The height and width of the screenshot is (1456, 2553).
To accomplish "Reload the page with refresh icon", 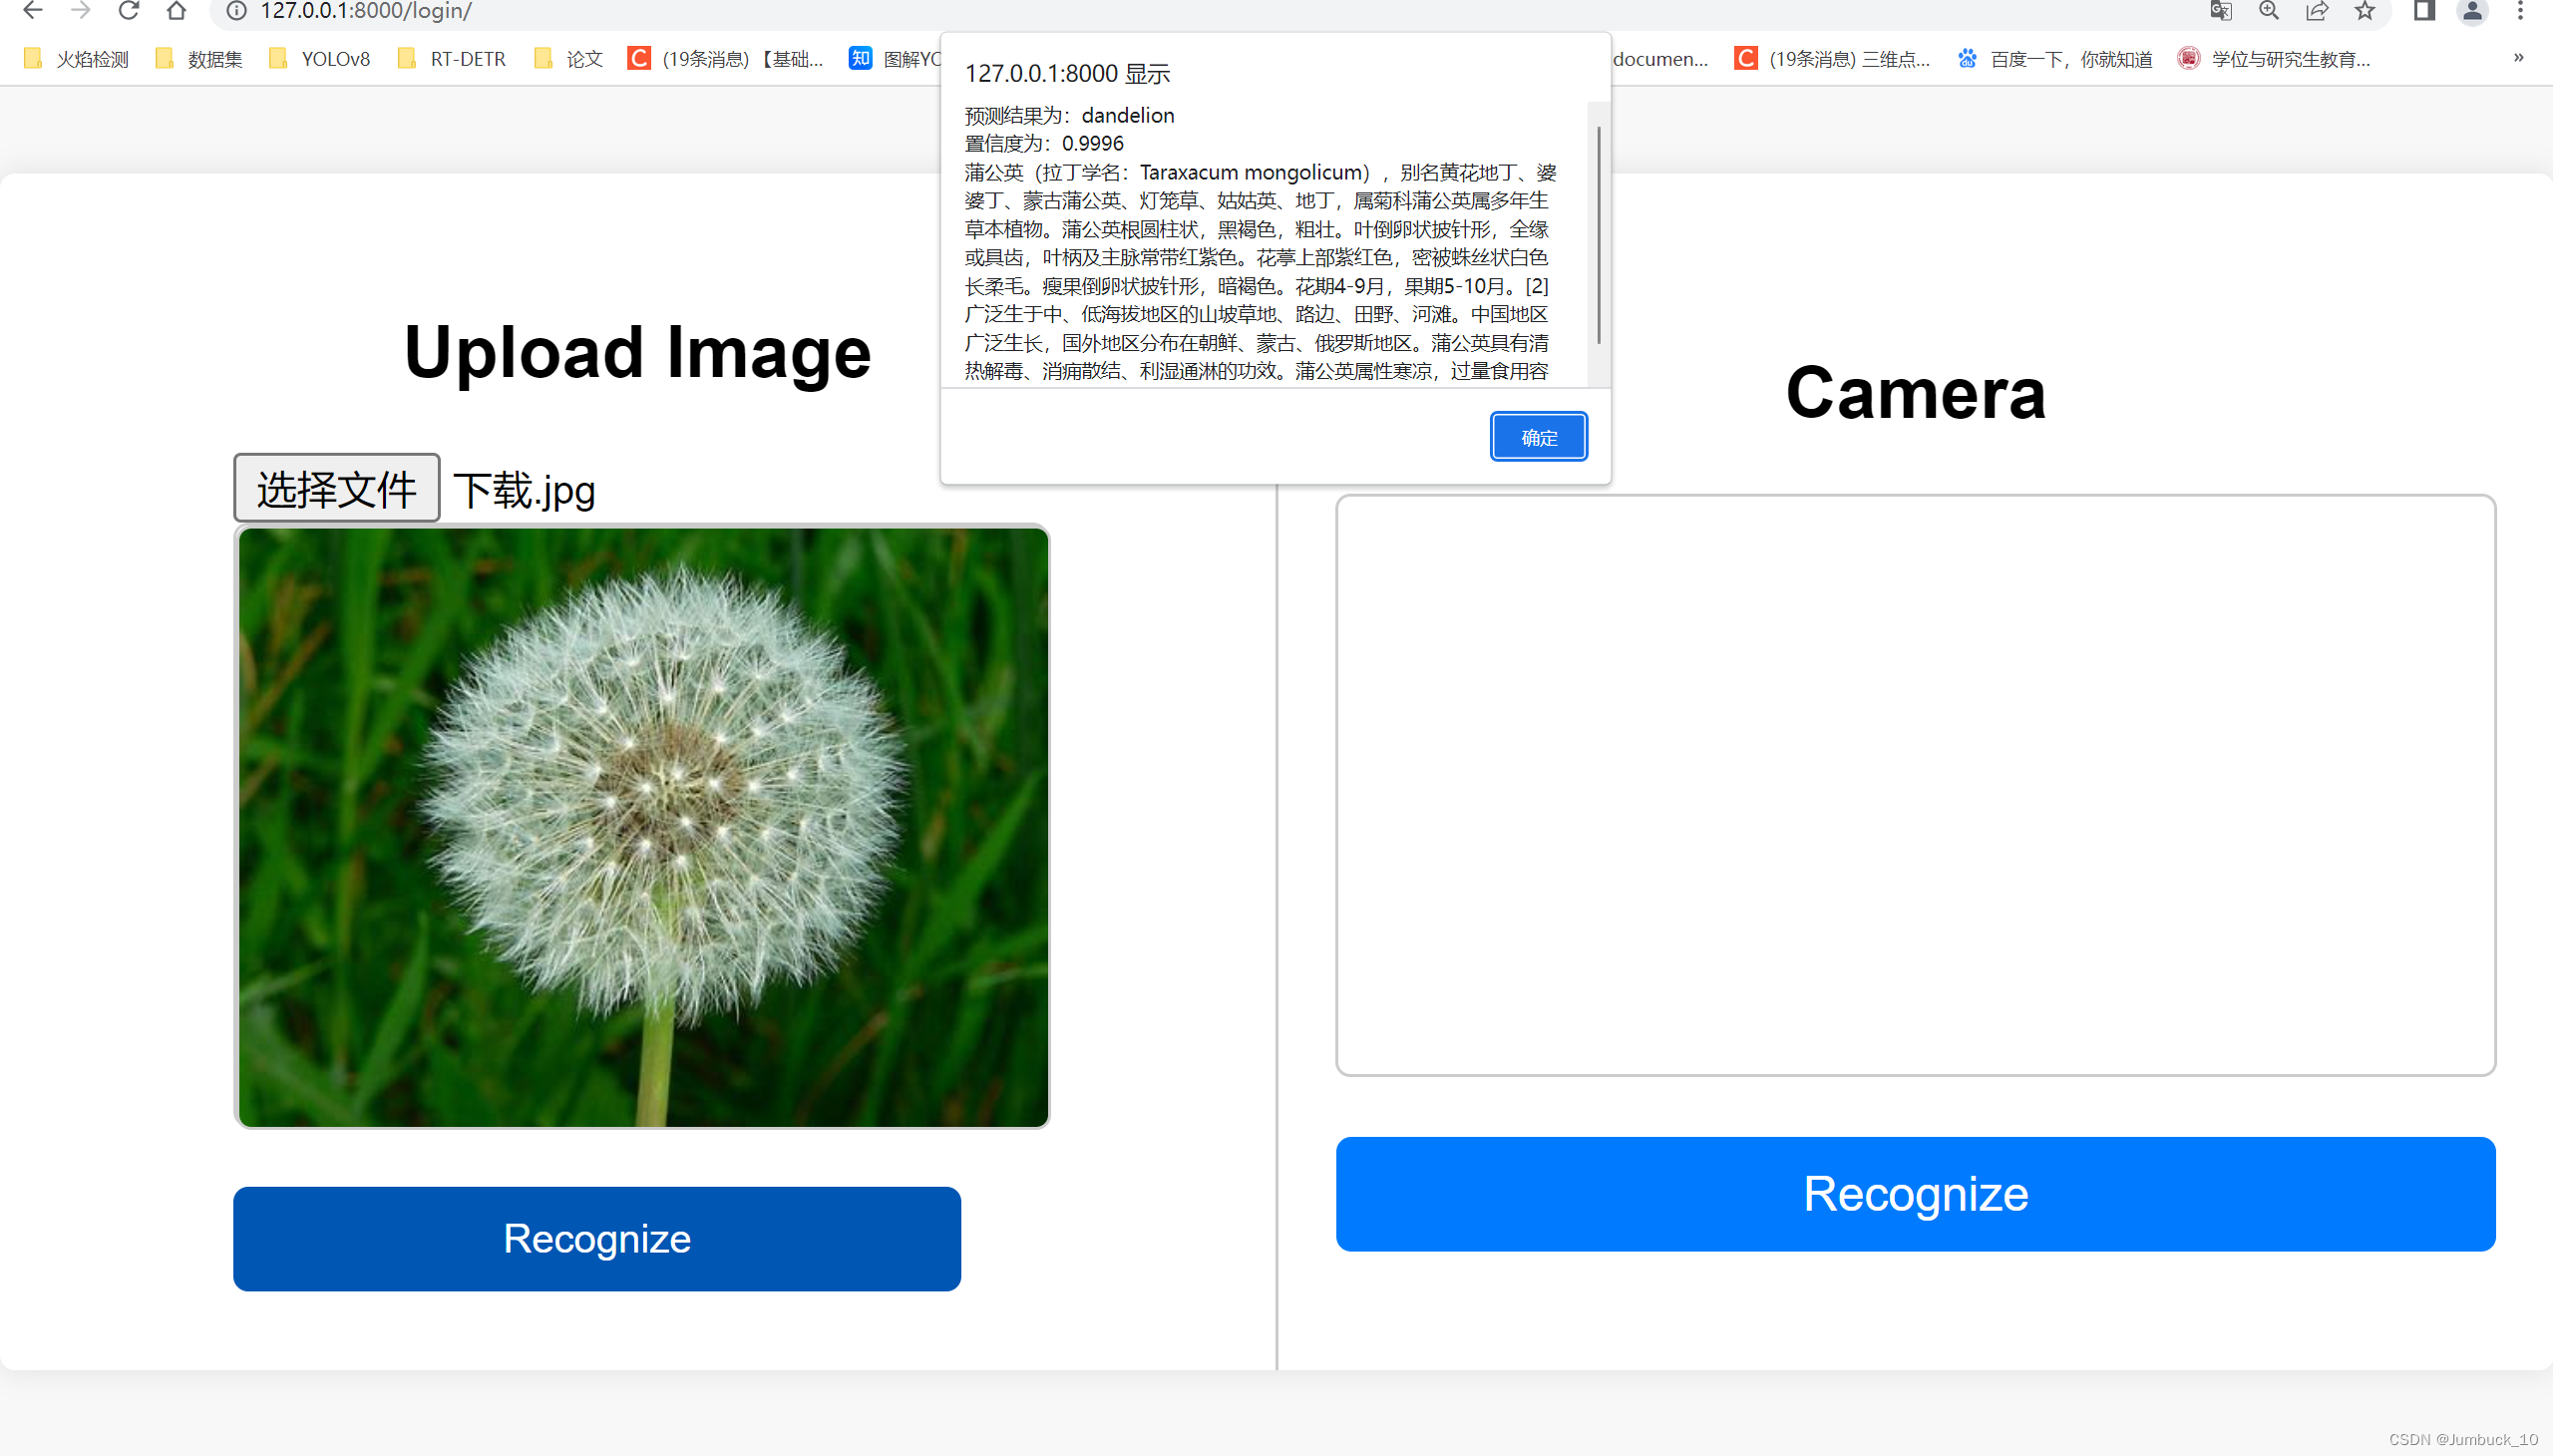I will point(128,11).
